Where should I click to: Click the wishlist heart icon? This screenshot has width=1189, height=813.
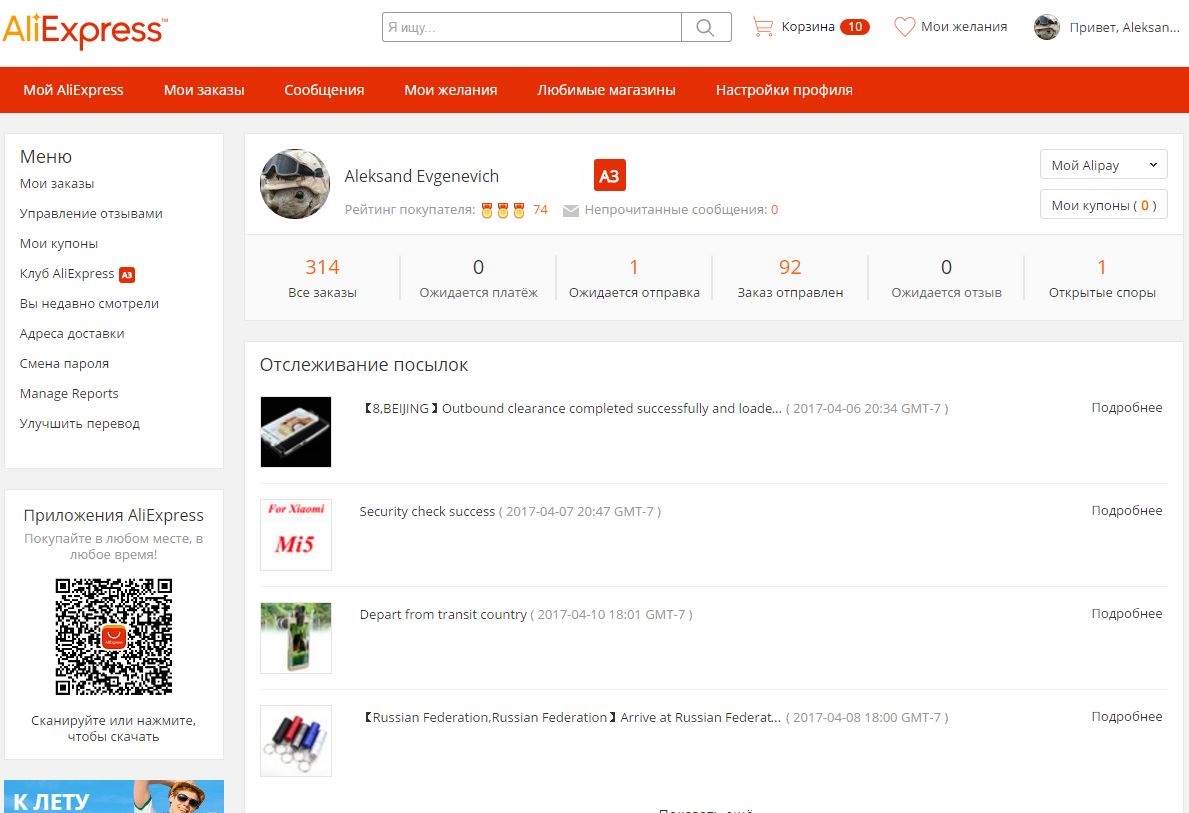coord(904,27)
